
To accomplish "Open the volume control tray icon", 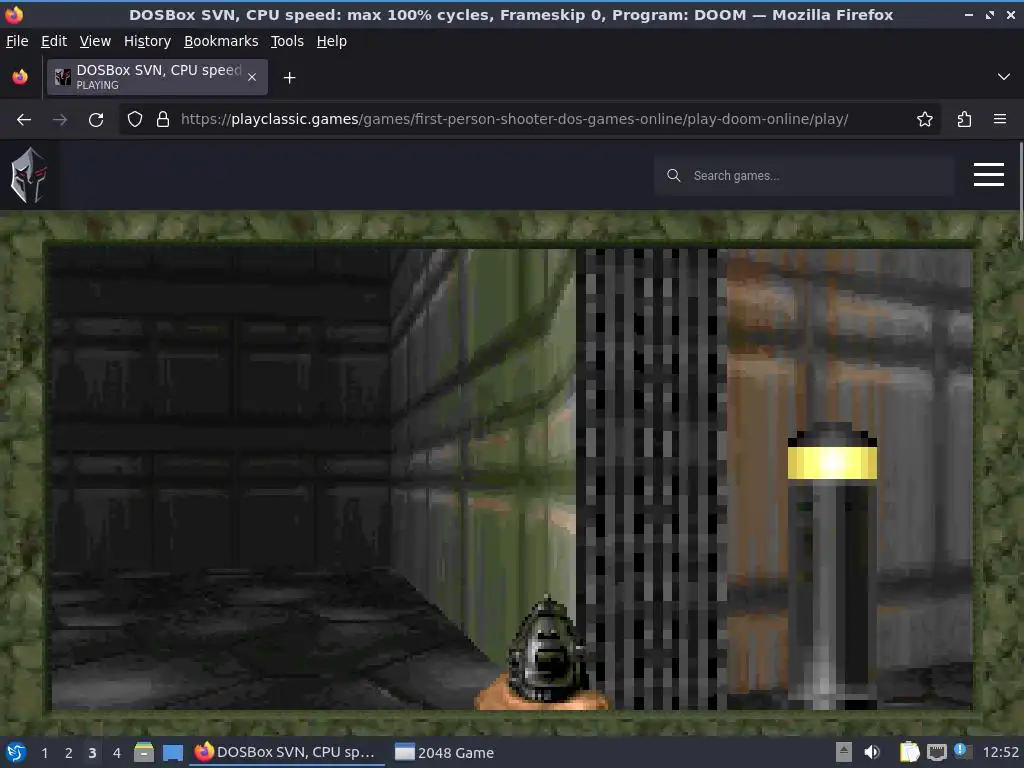I will [x=872, y=752].
